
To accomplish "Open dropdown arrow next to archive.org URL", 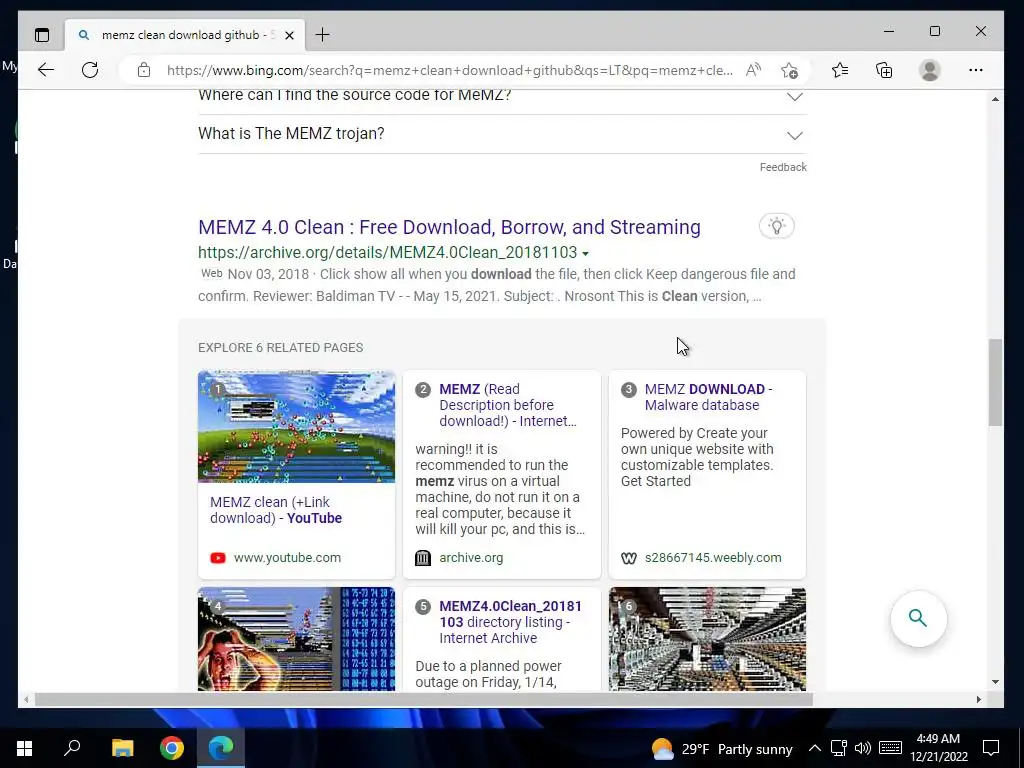I will tap(585, 253).
